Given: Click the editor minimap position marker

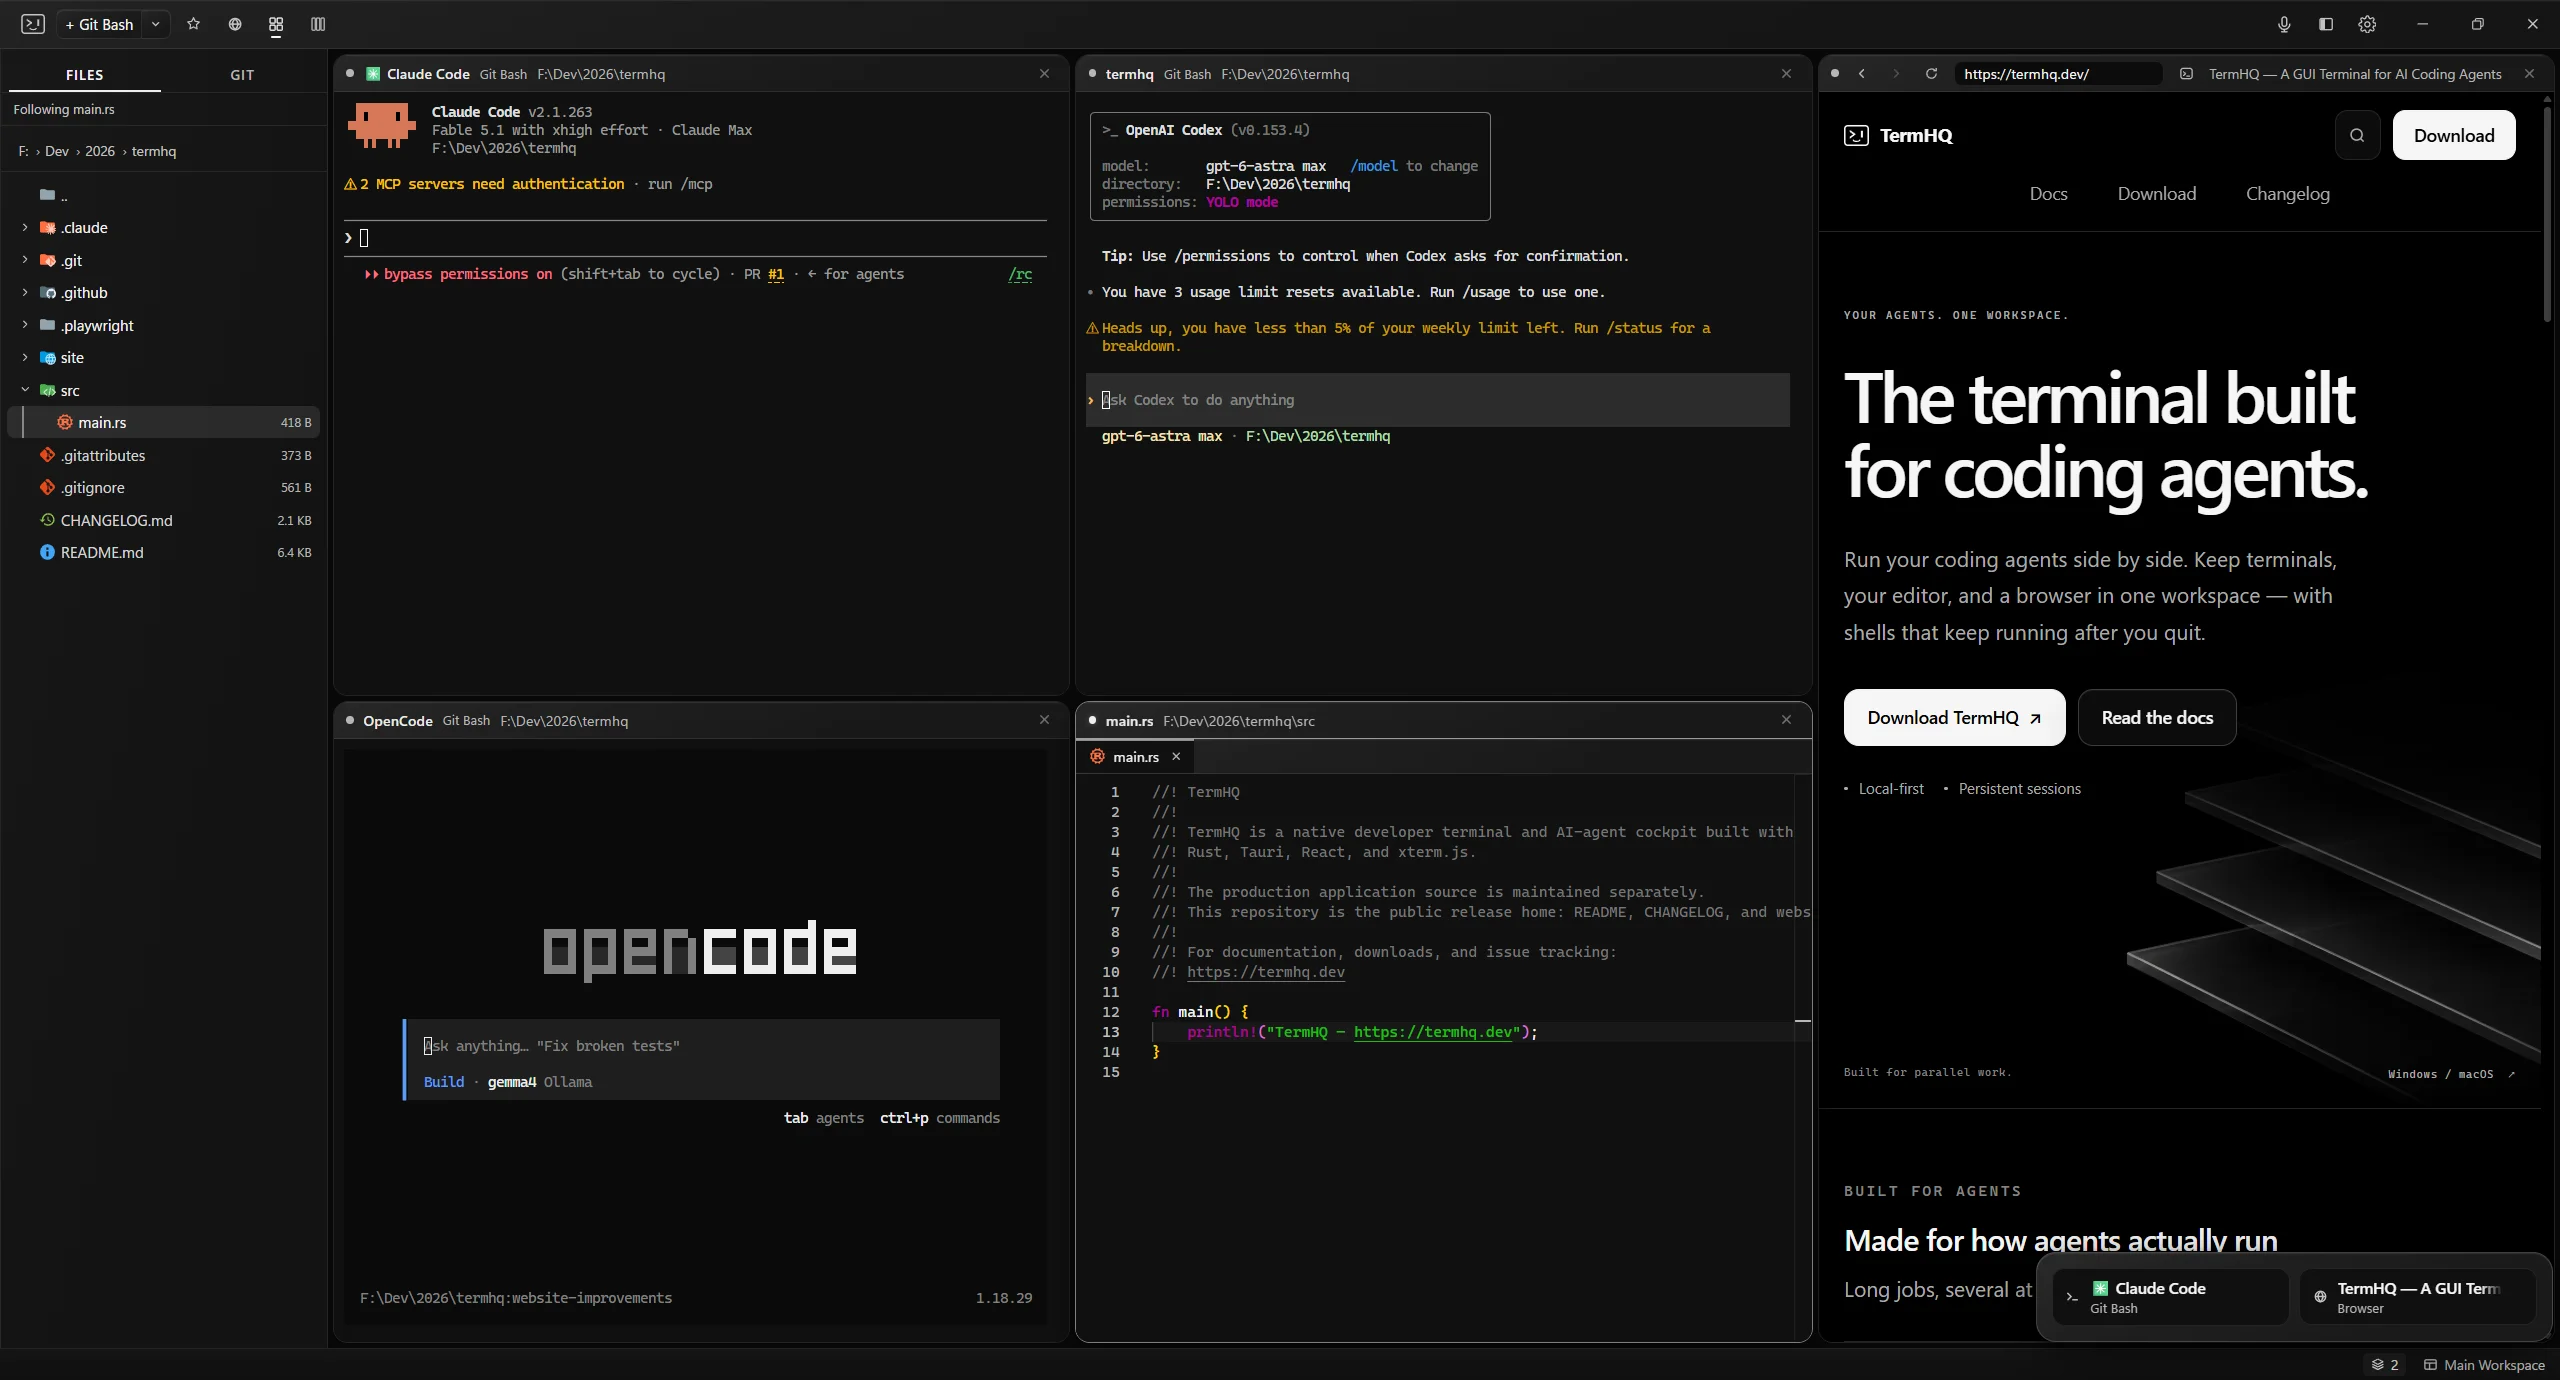Looking at the screenshot, I should click(x=1803, y=1021).
